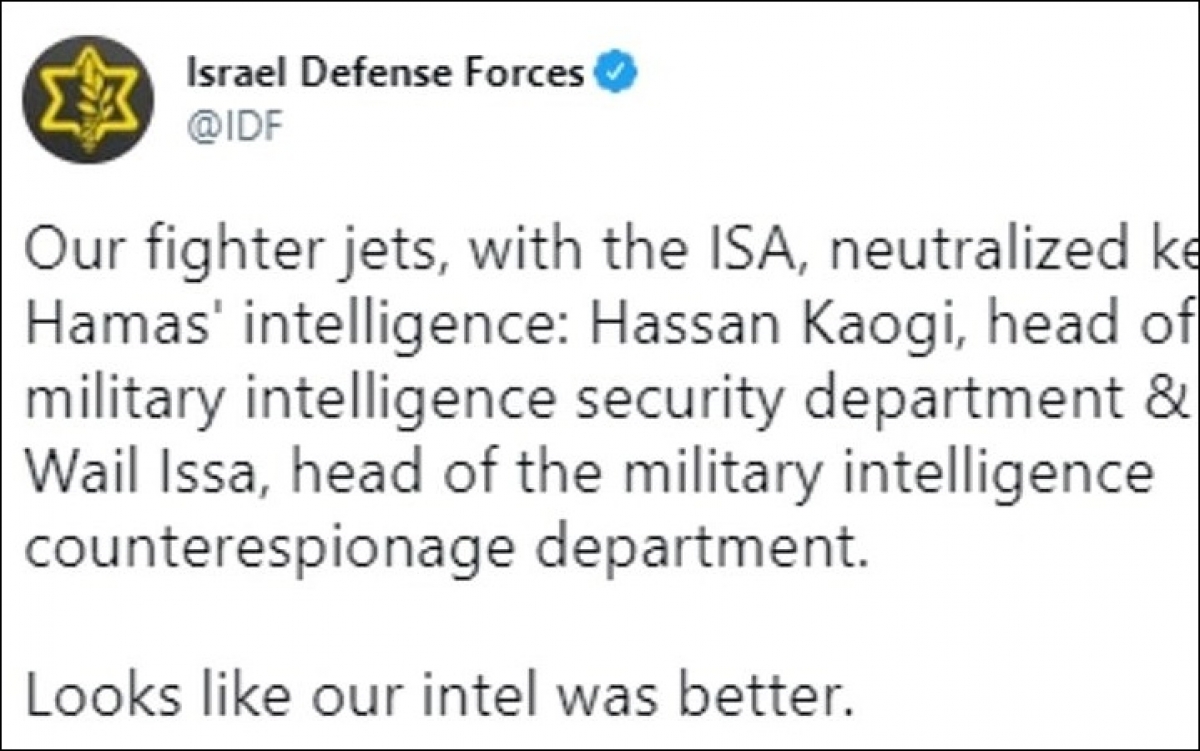This screenshot has height=751, width=1200.
Task: Click the blue verified badge
Action: pyautogui.click(x=612, y=72)
